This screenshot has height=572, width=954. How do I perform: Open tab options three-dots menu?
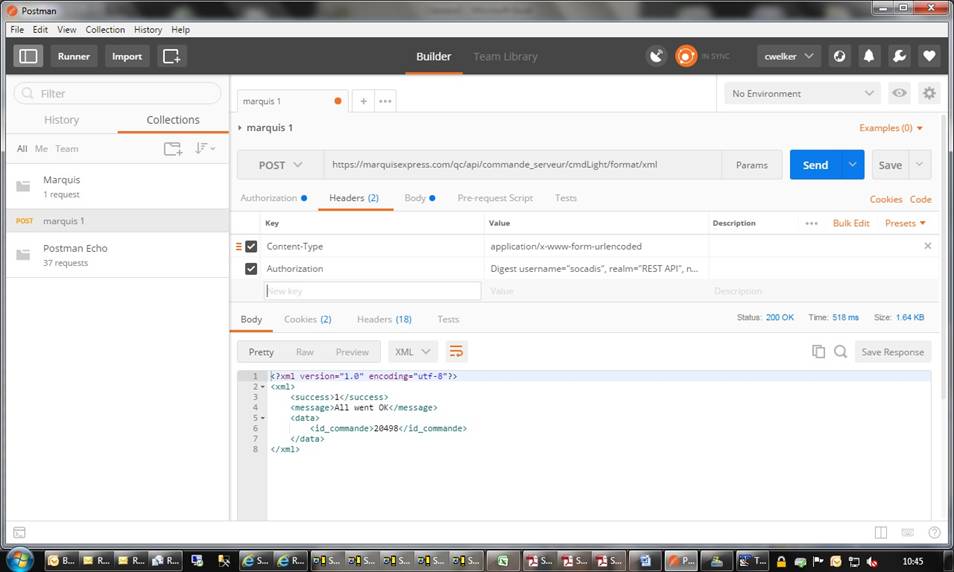tap(385, 101)
